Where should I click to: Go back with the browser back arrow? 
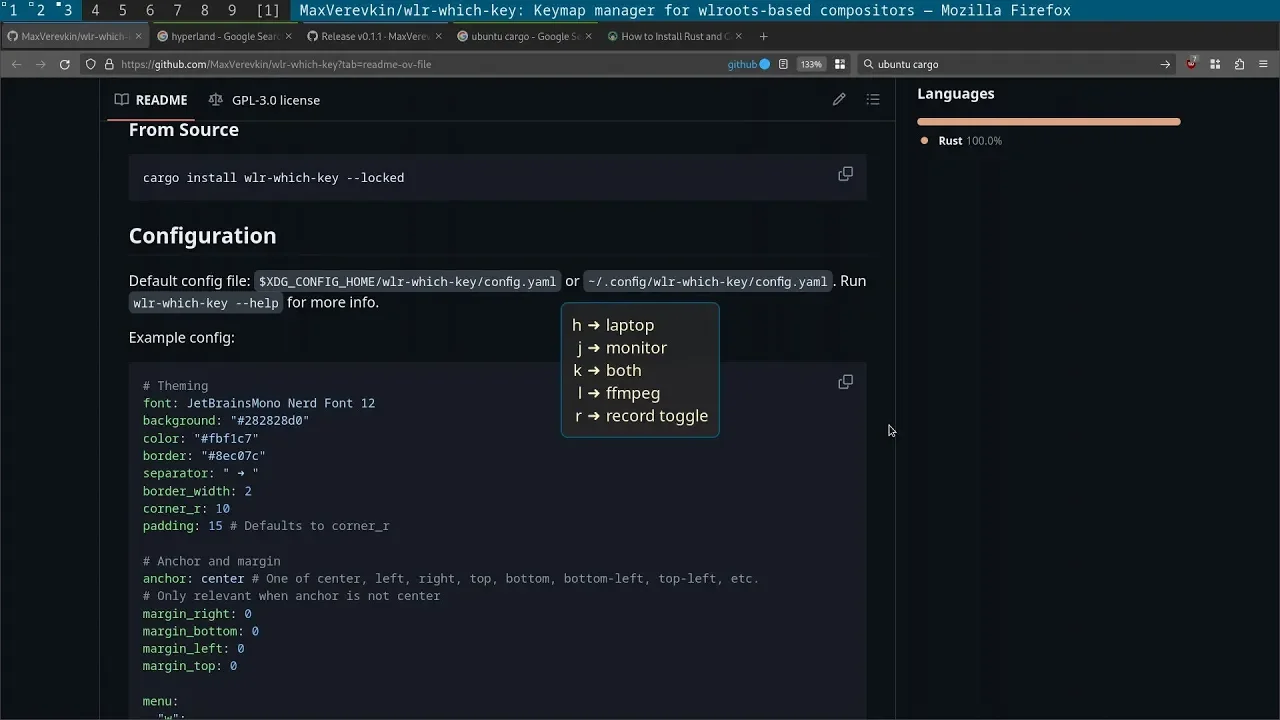[x=16, y=64]
